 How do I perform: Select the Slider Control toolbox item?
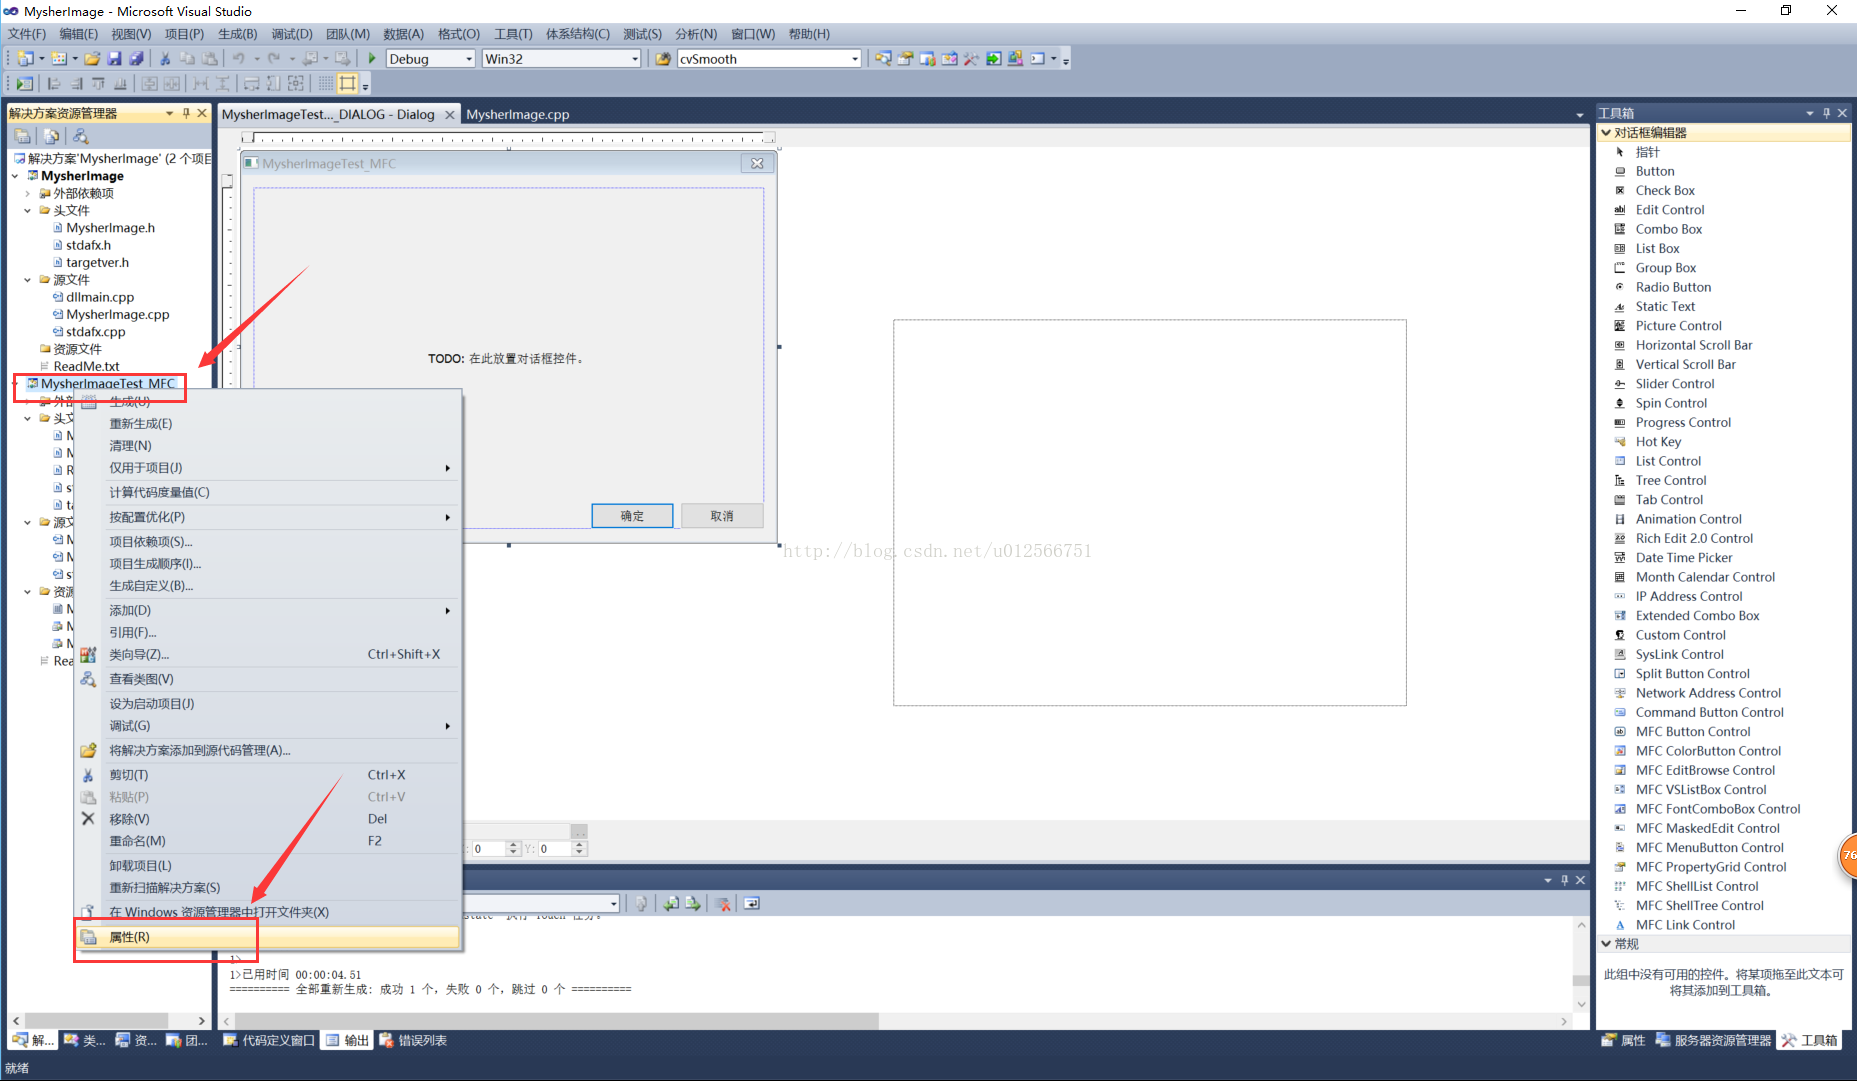[x=1674, y=384]
